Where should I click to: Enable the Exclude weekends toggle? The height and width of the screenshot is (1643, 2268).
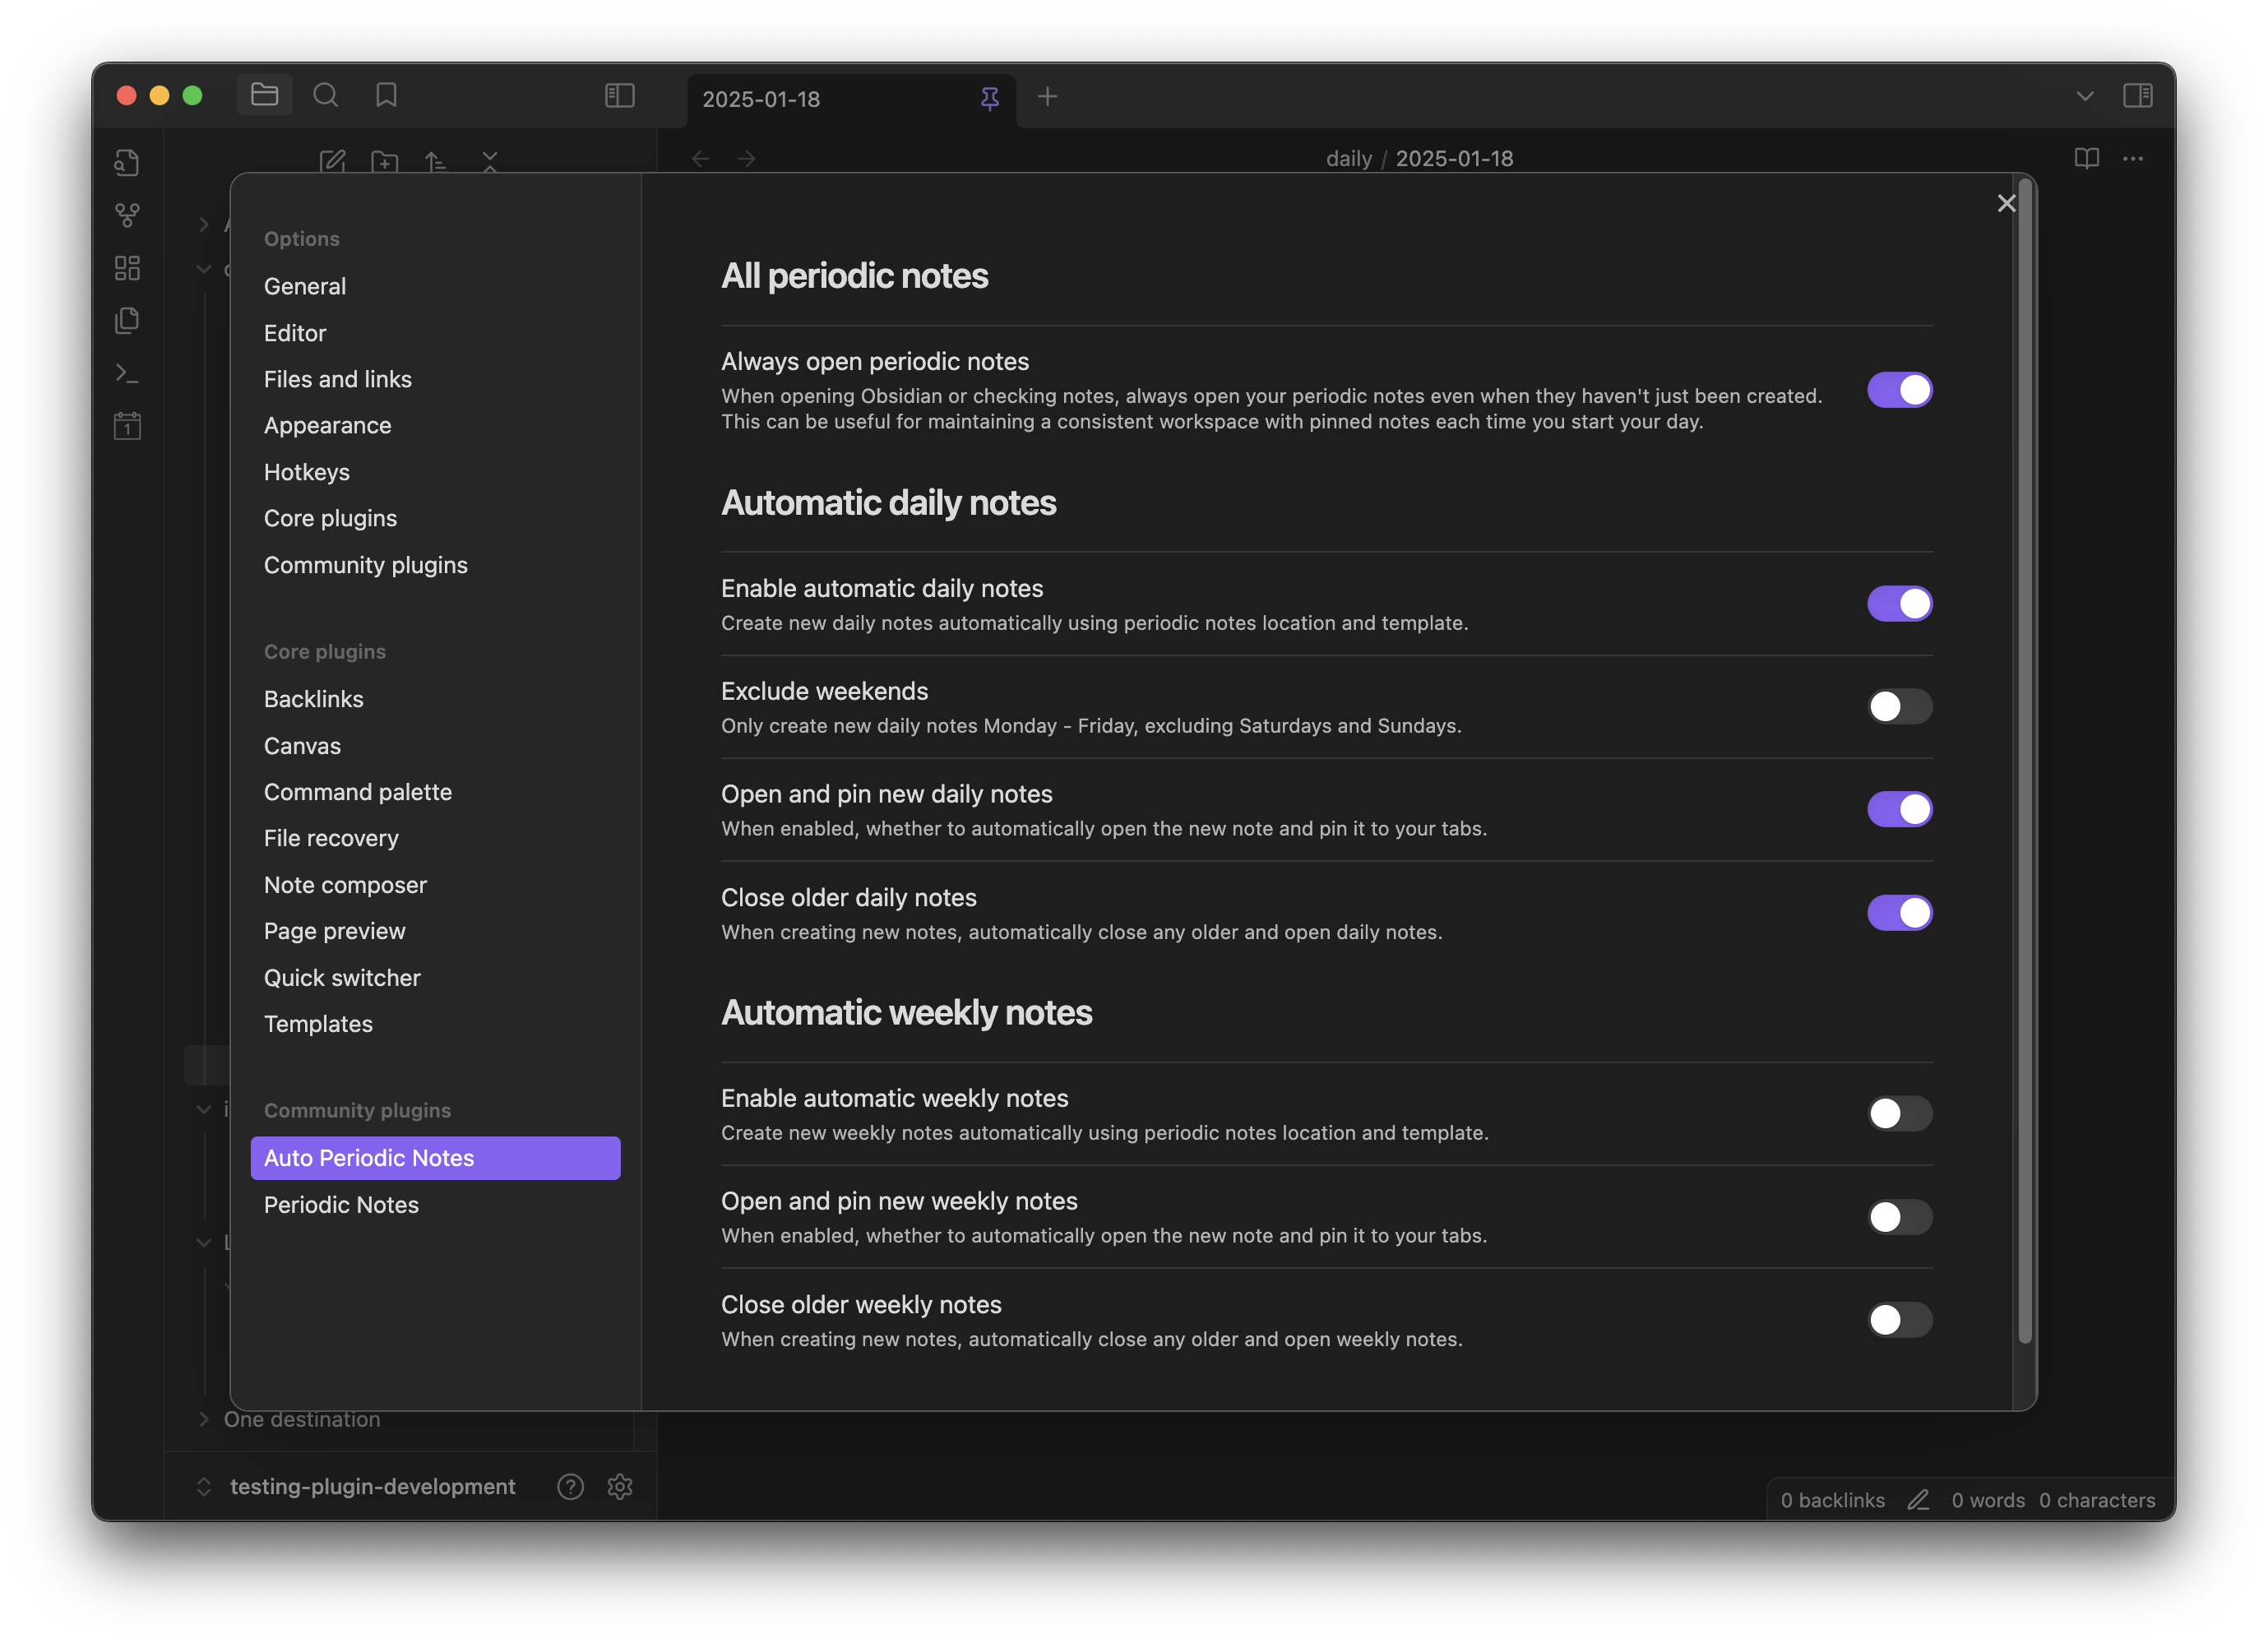coord(1899,706)
